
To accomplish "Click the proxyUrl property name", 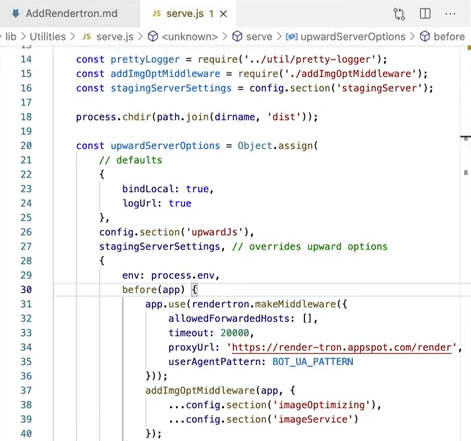I will click(x=191, y=347).
